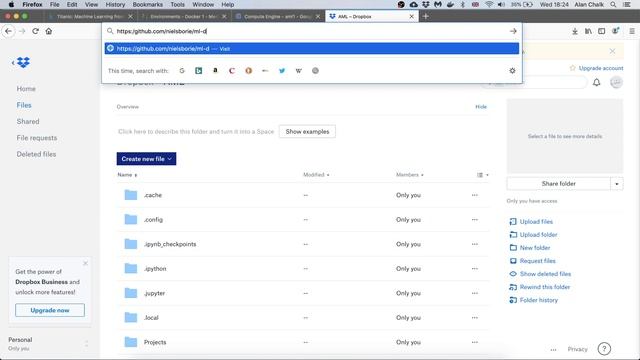
Task: Open the Firefox downloads icon
Action: pyautogui.click(x=575, y=31)
